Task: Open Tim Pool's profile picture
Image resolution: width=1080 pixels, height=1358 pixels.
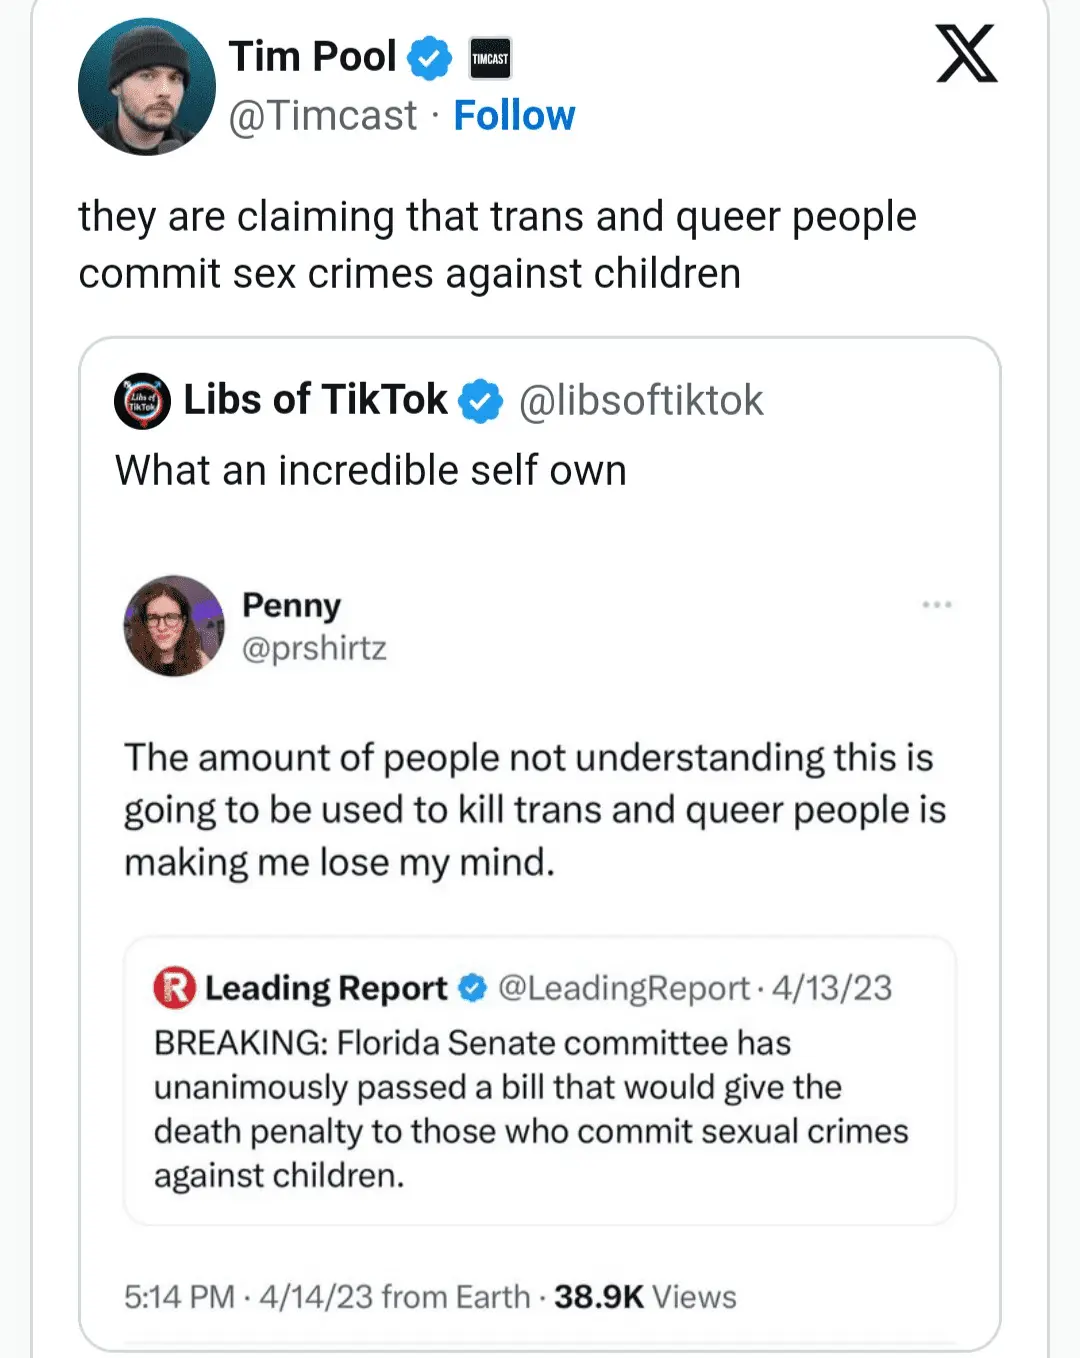Action: tap(147, 87)
